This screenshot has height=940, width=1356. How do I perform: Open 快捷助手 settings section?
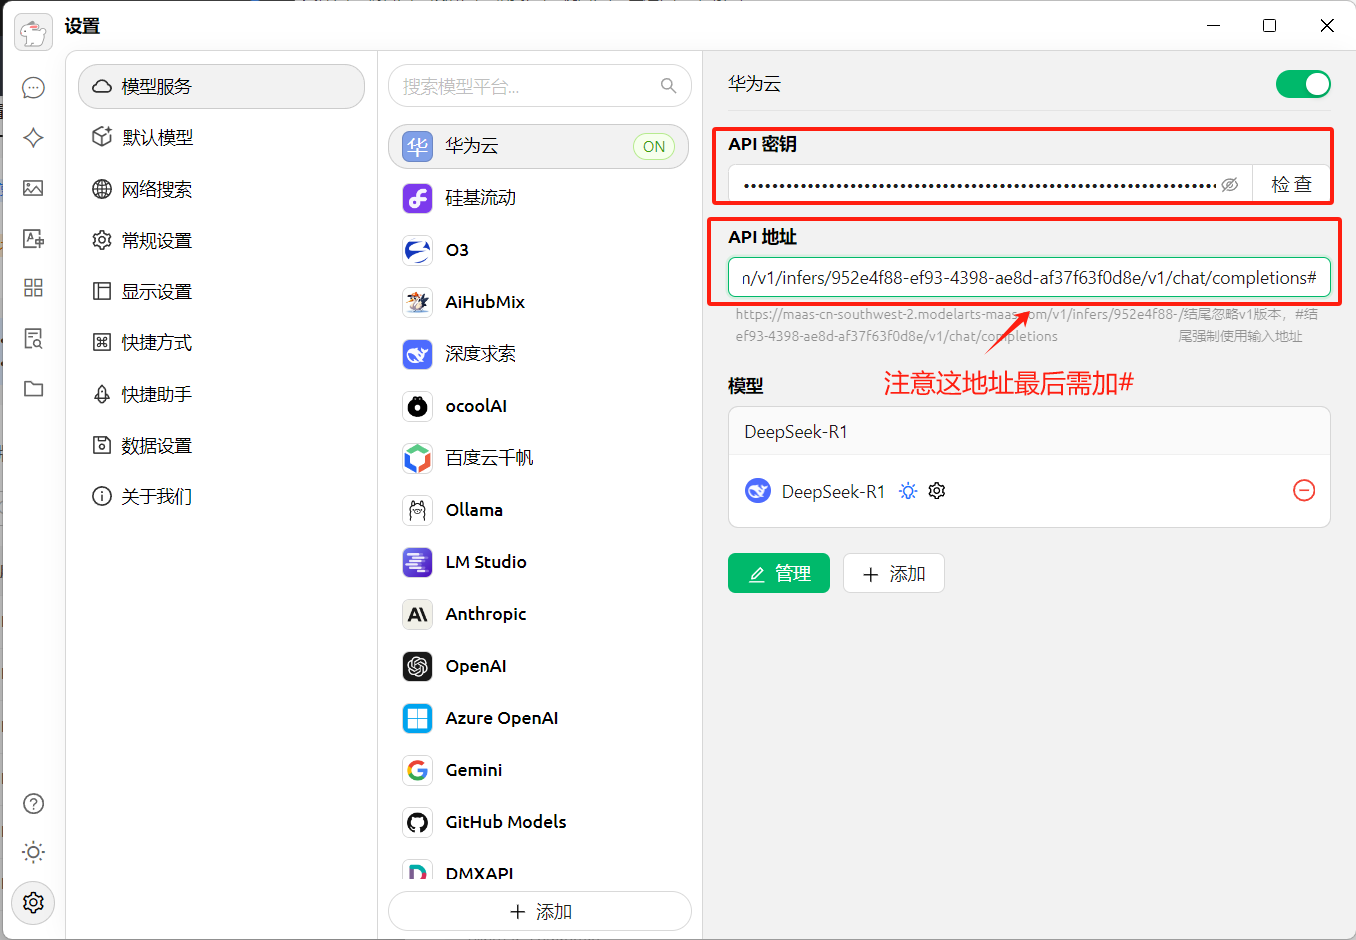(x=221, y=394)
